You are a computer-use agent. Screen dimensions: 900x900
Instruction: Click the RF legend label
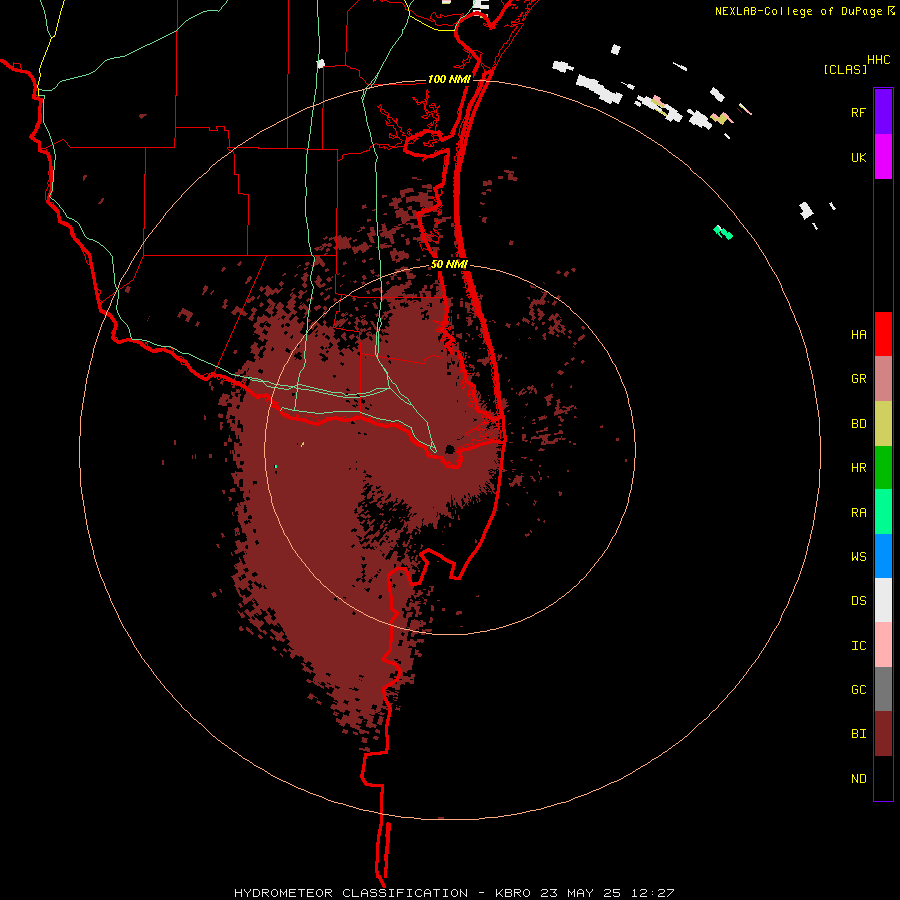(x=858, y=112)
